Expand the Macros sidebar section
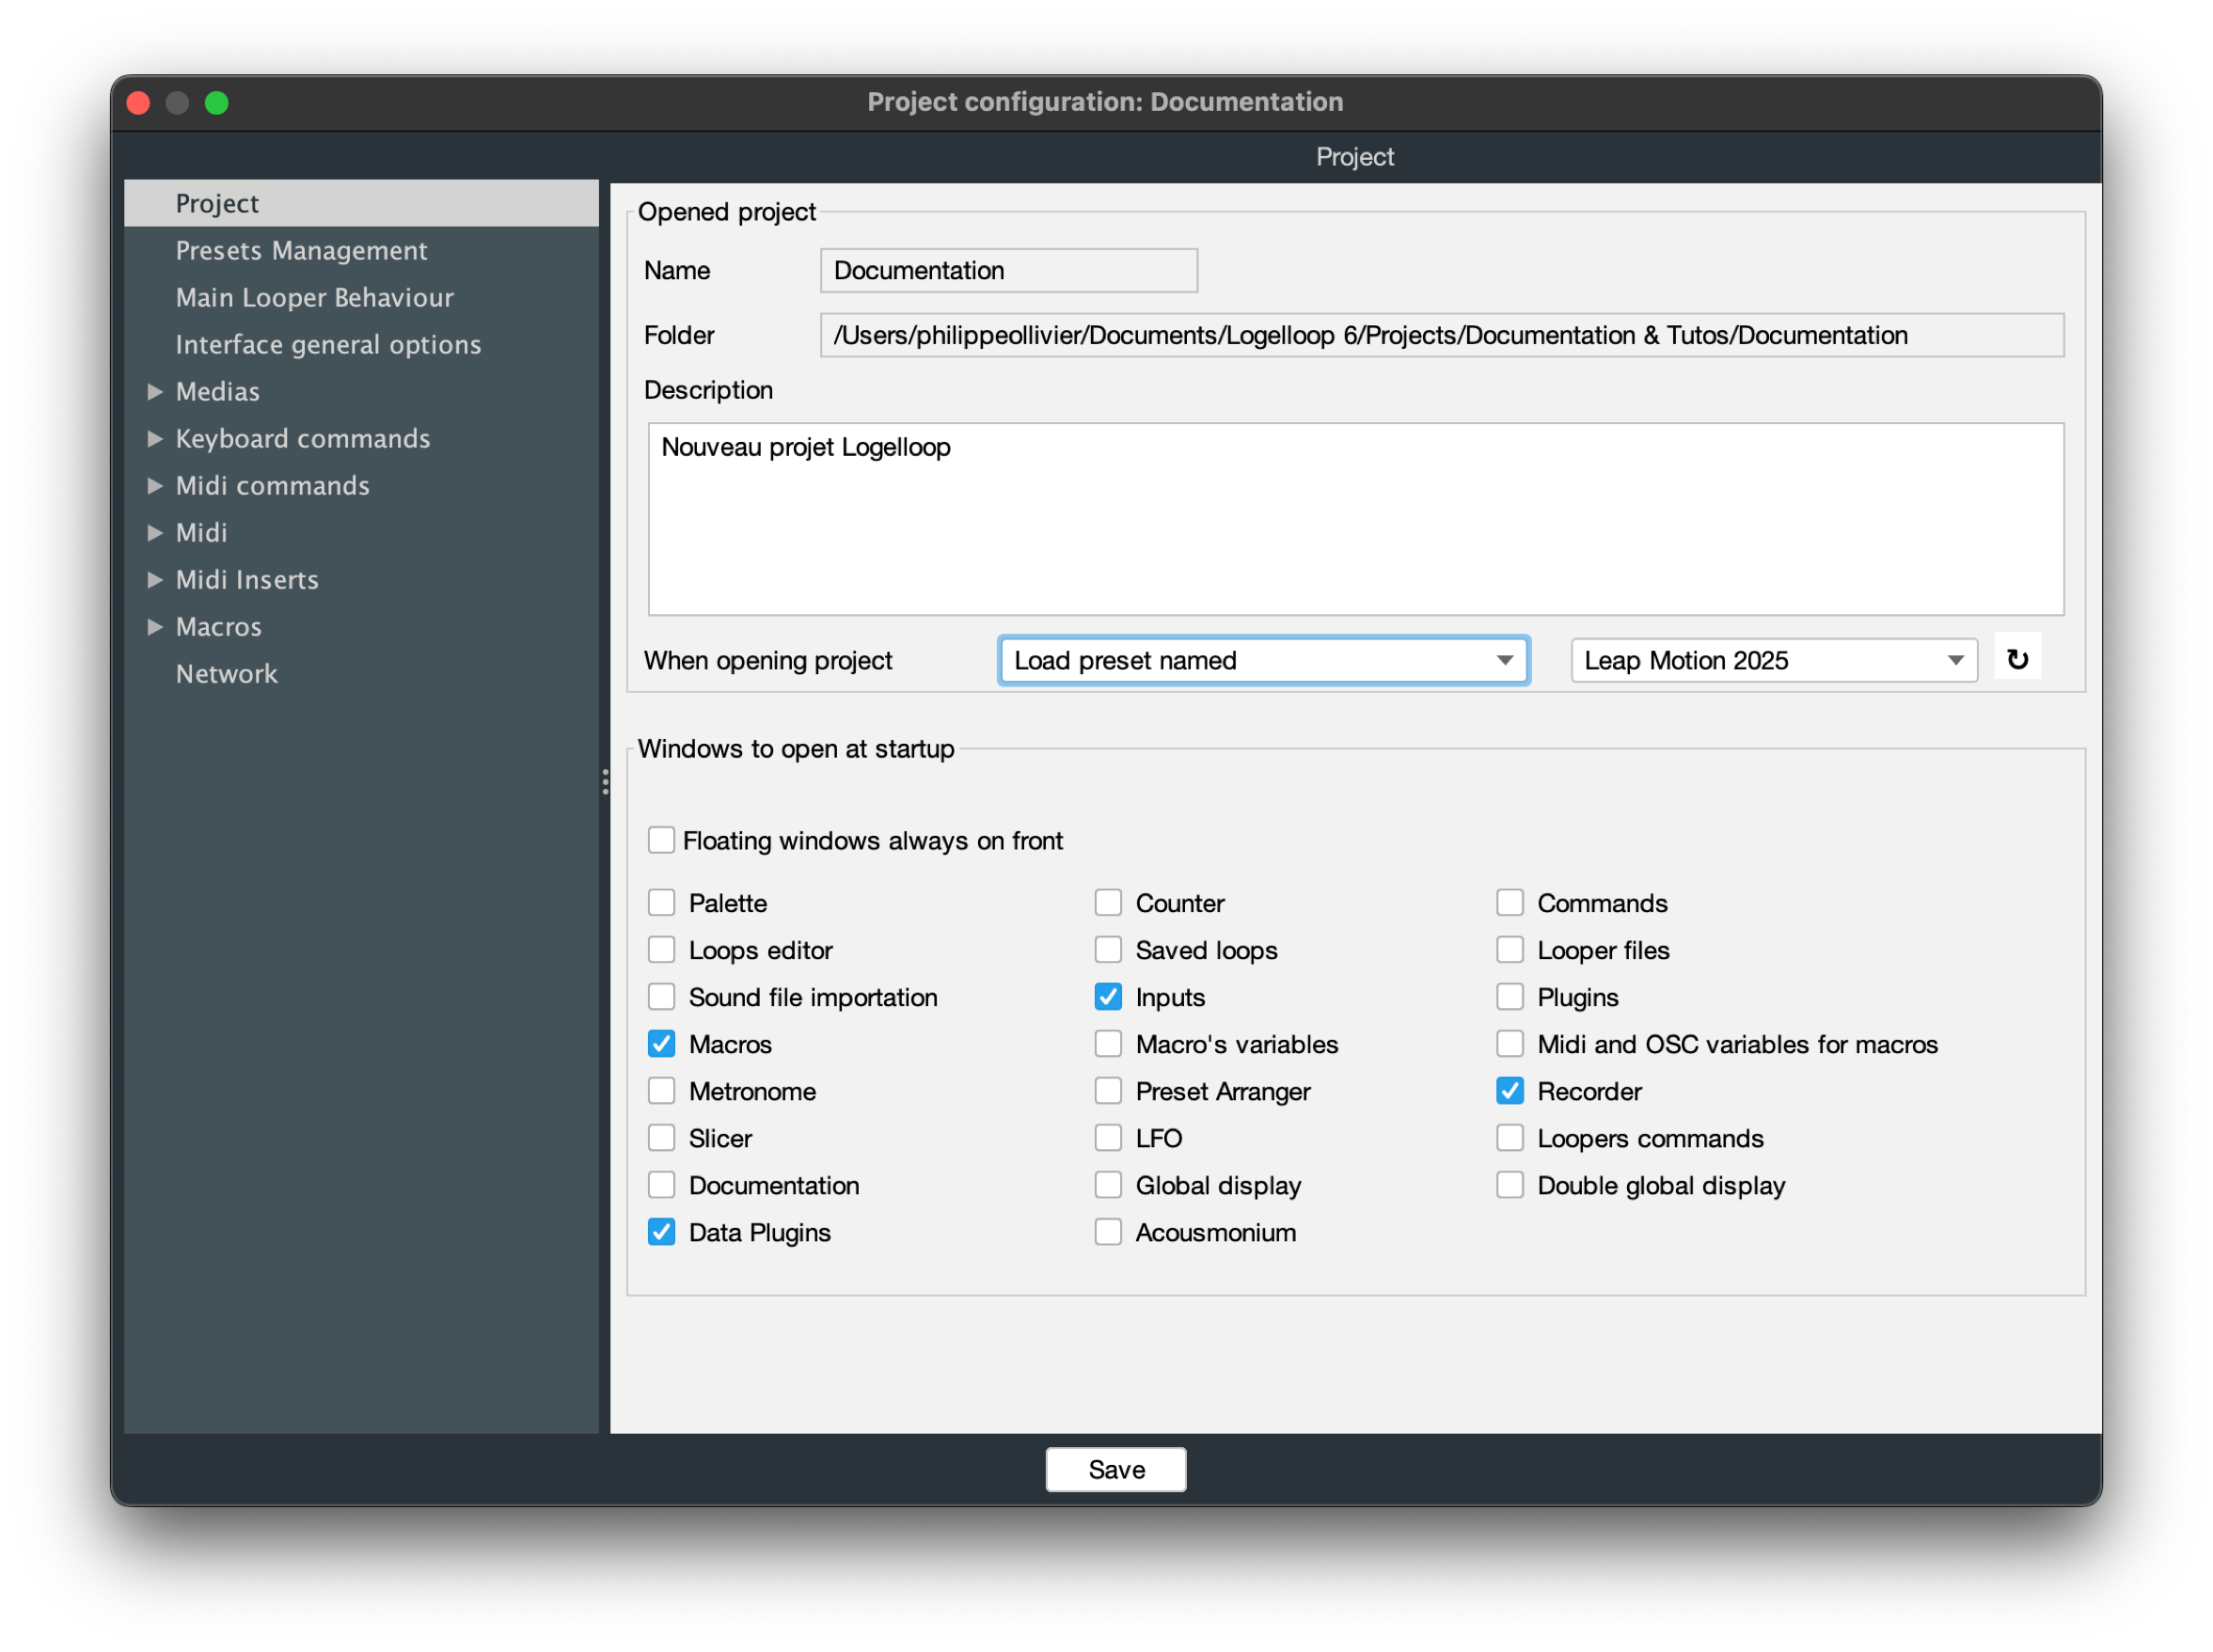Viewport: 2213px width, 1652px height. (x=155, y=626)
